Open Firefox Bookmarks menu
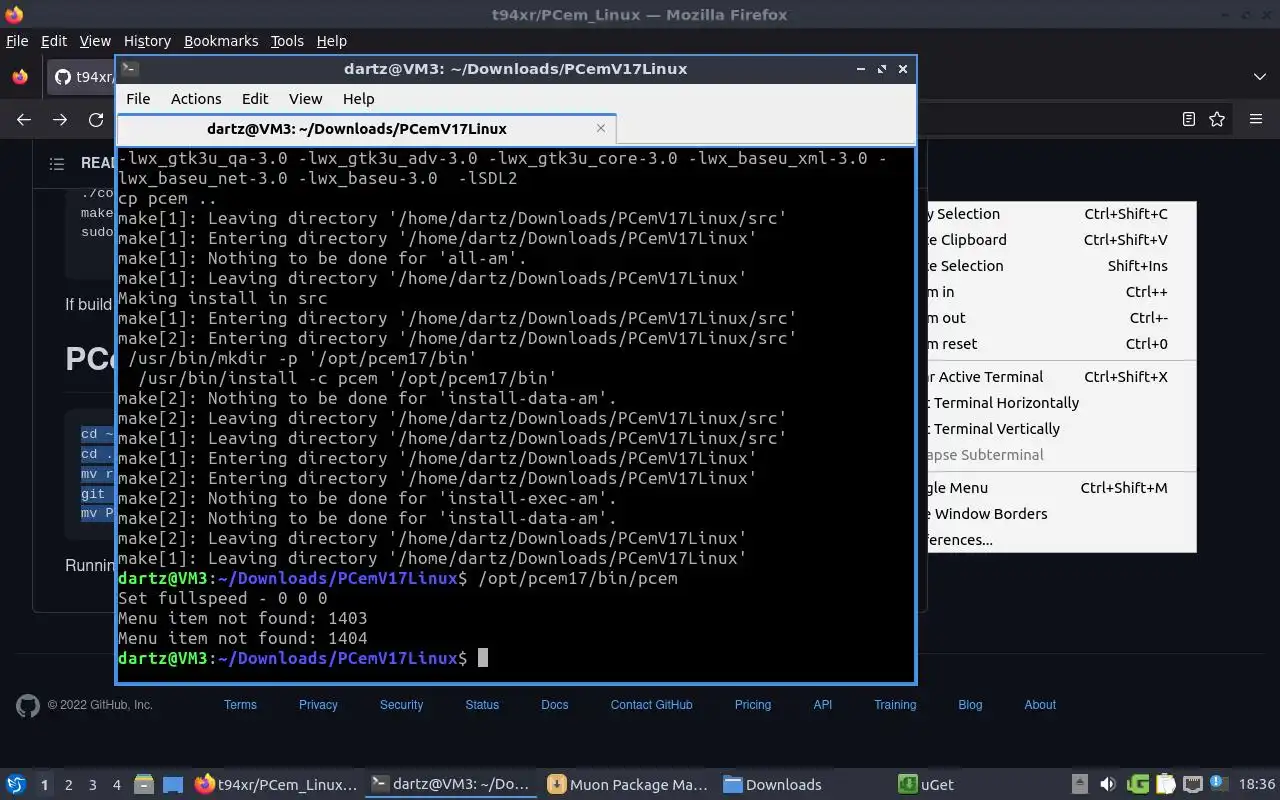The width and height of the screenshot is (1280, 800). tap(221, 41)
